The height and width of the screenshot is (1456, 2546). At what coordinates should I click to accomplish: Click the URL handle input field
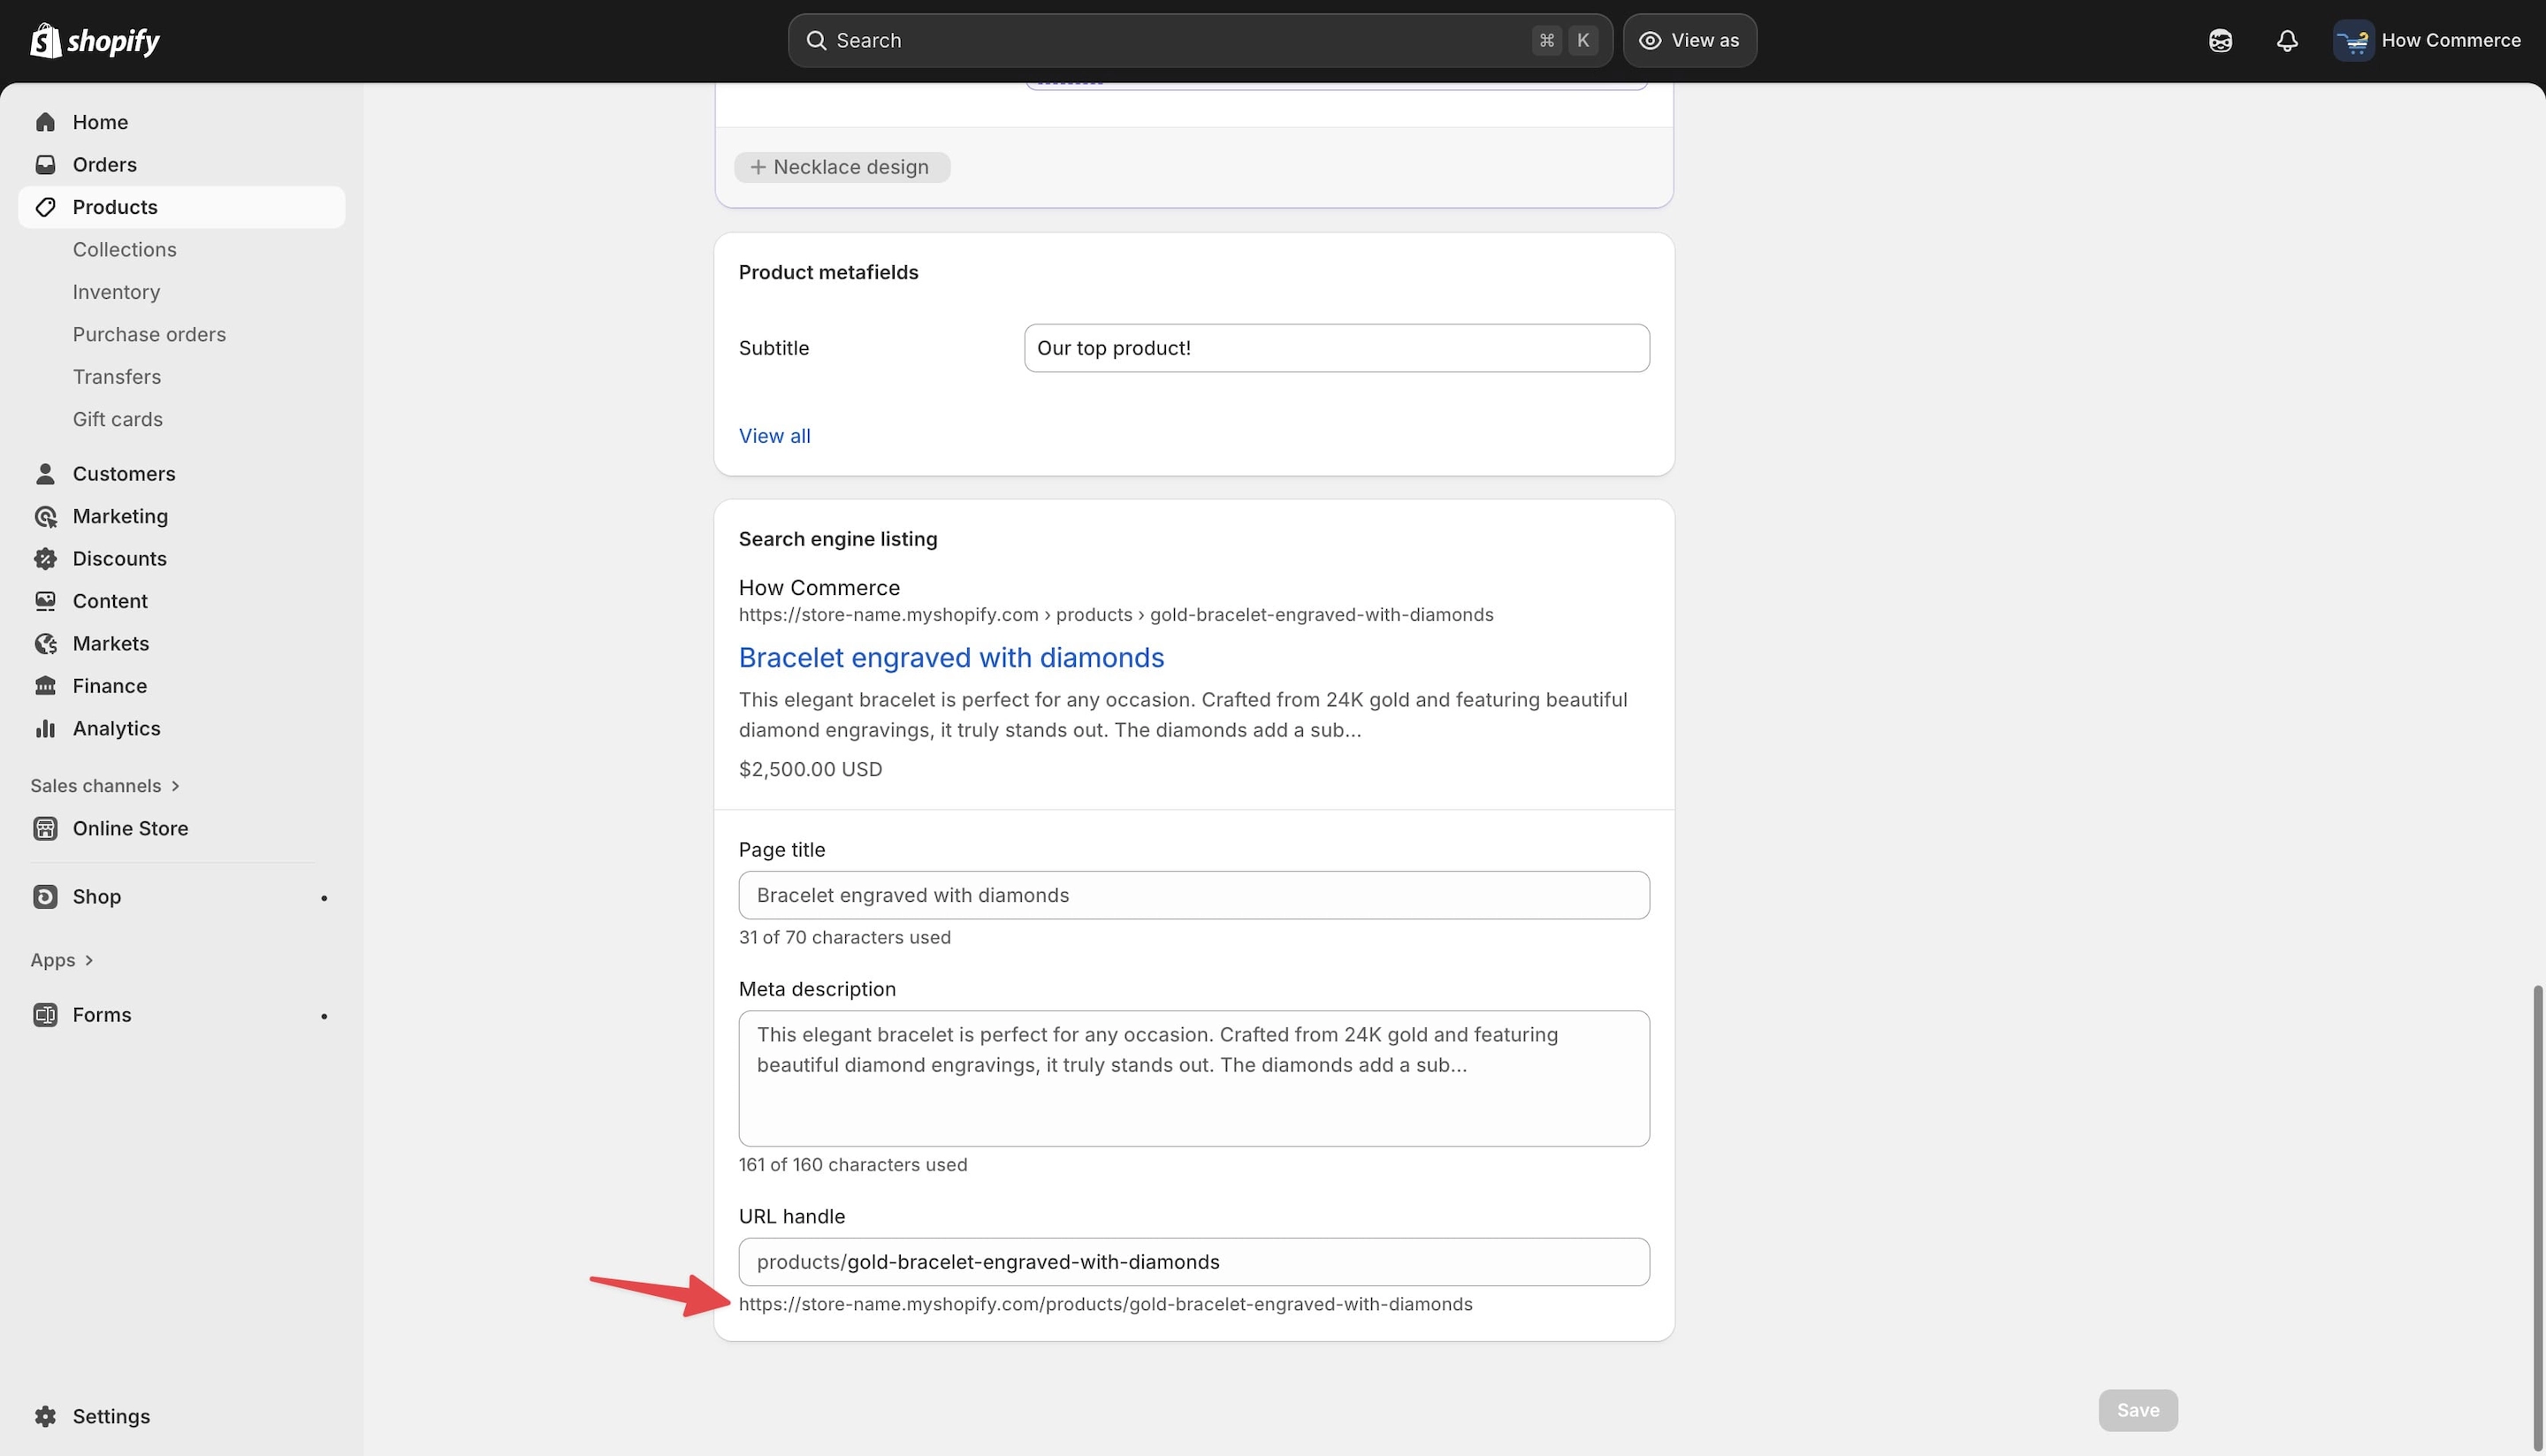(x=1193, y=1262)
